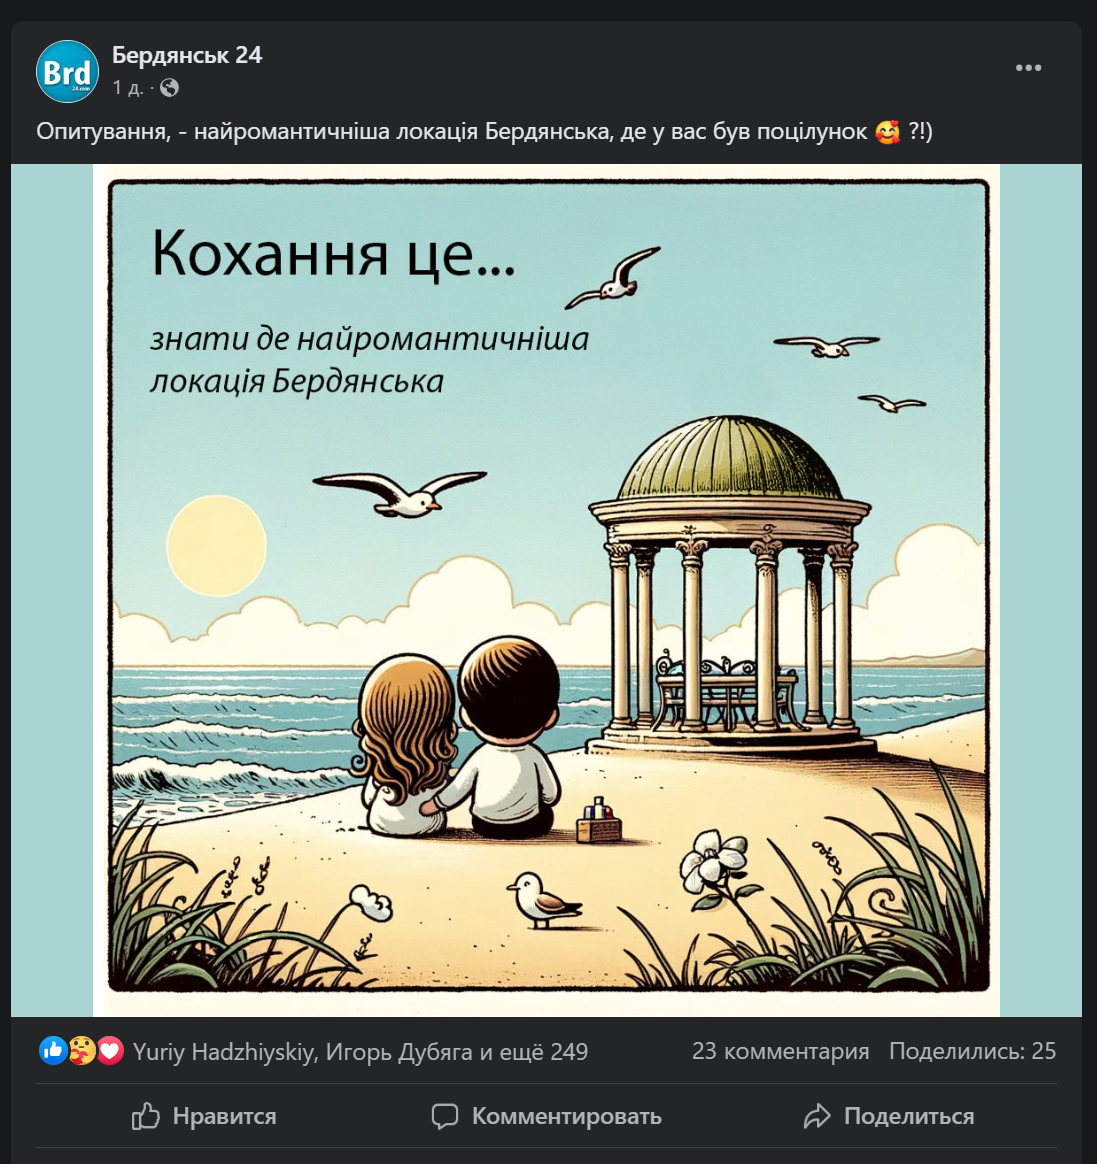1097x1164 pixels.
Task: Click the Поделиться button
Action: point(888,1116)
